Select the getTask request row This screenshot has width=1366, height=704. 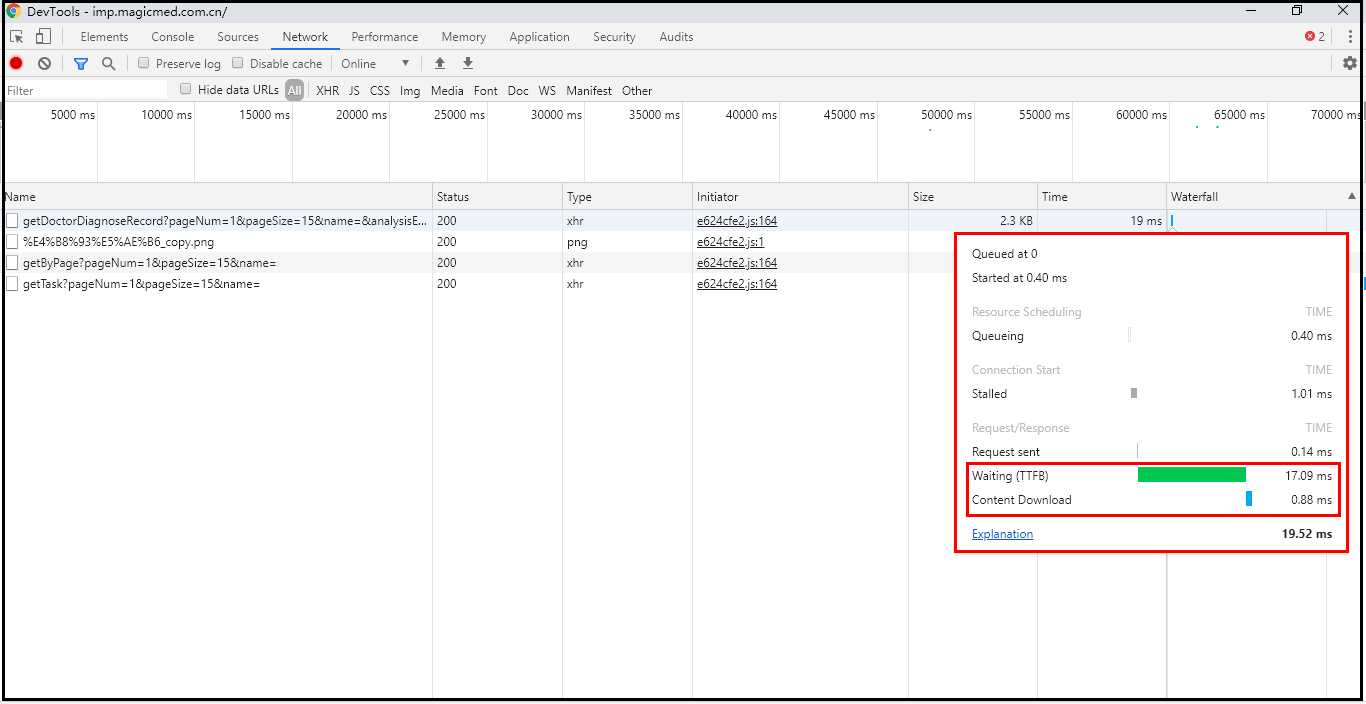(480, 284)
